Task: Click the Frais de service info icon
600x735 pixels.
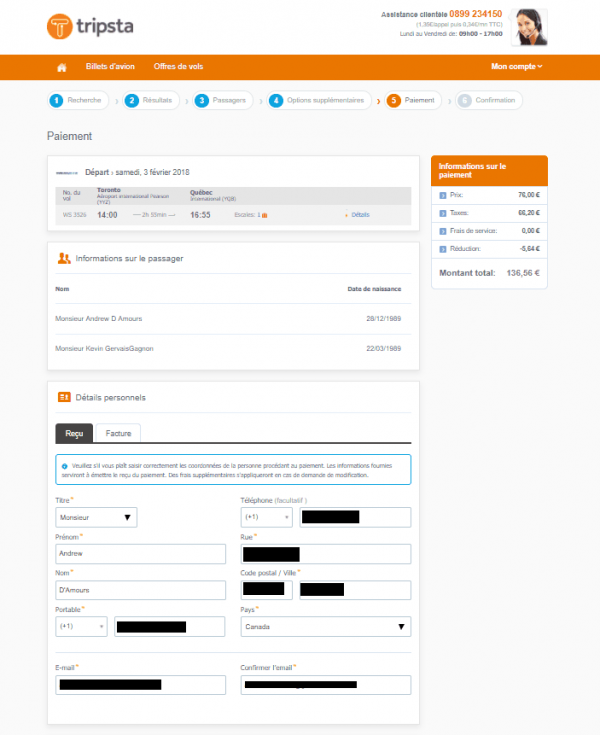Action: pos(443,231)
